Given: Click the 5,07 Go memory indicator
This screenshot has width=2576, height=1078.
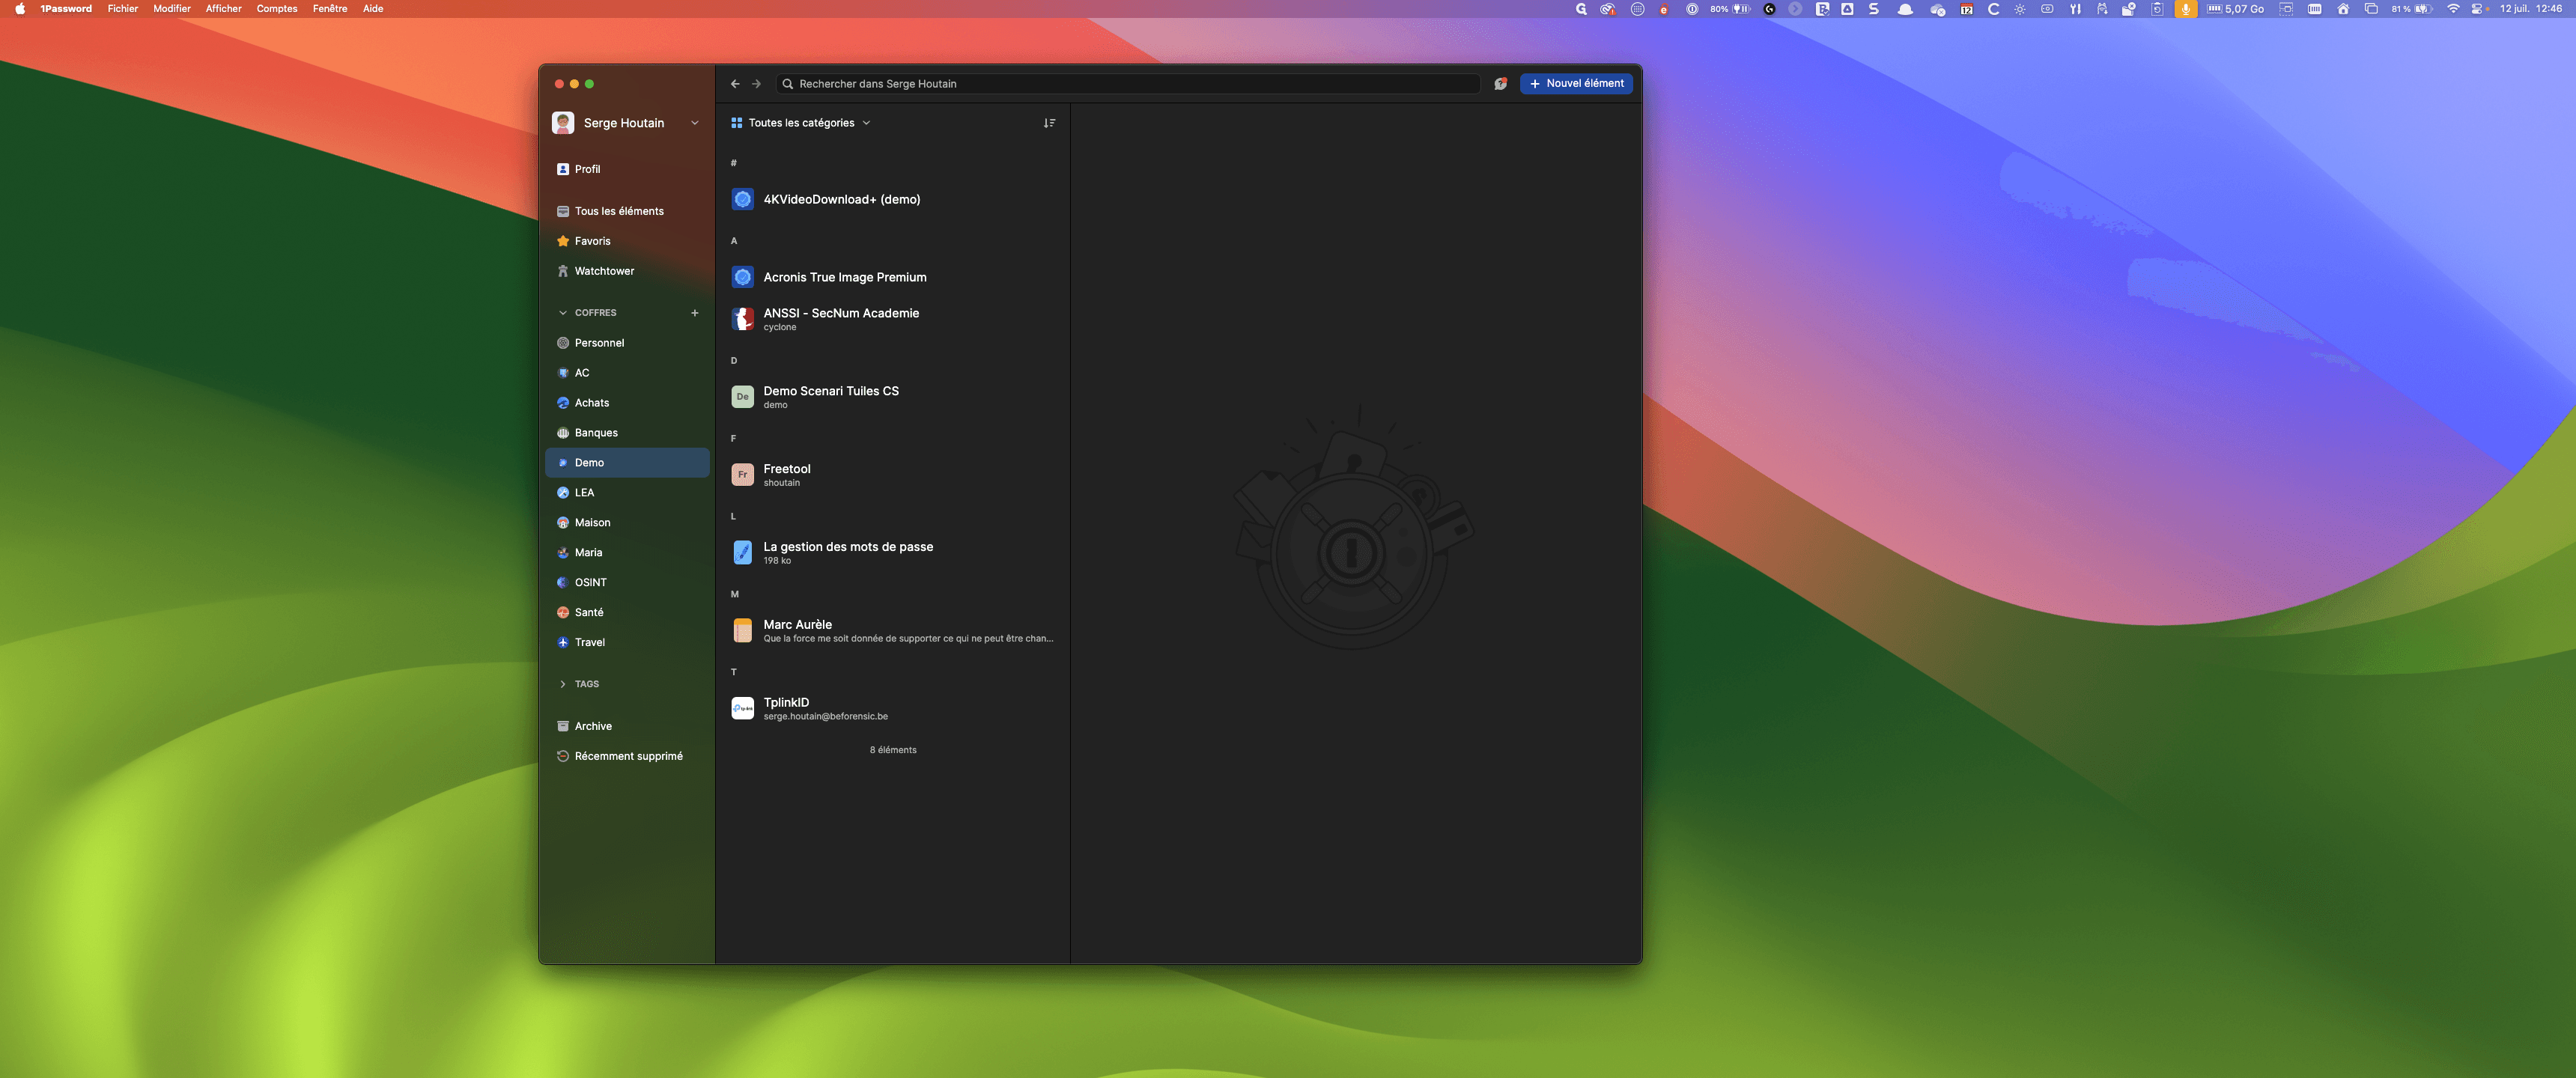Looking at the screenshot, I should 2236,9.
